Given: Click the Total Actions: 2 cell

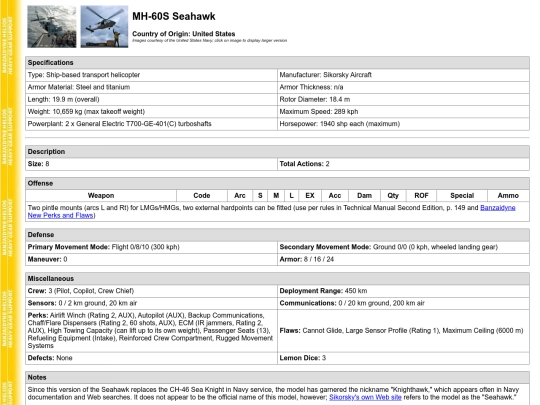Looking at the screenshot, I should 403,164.
